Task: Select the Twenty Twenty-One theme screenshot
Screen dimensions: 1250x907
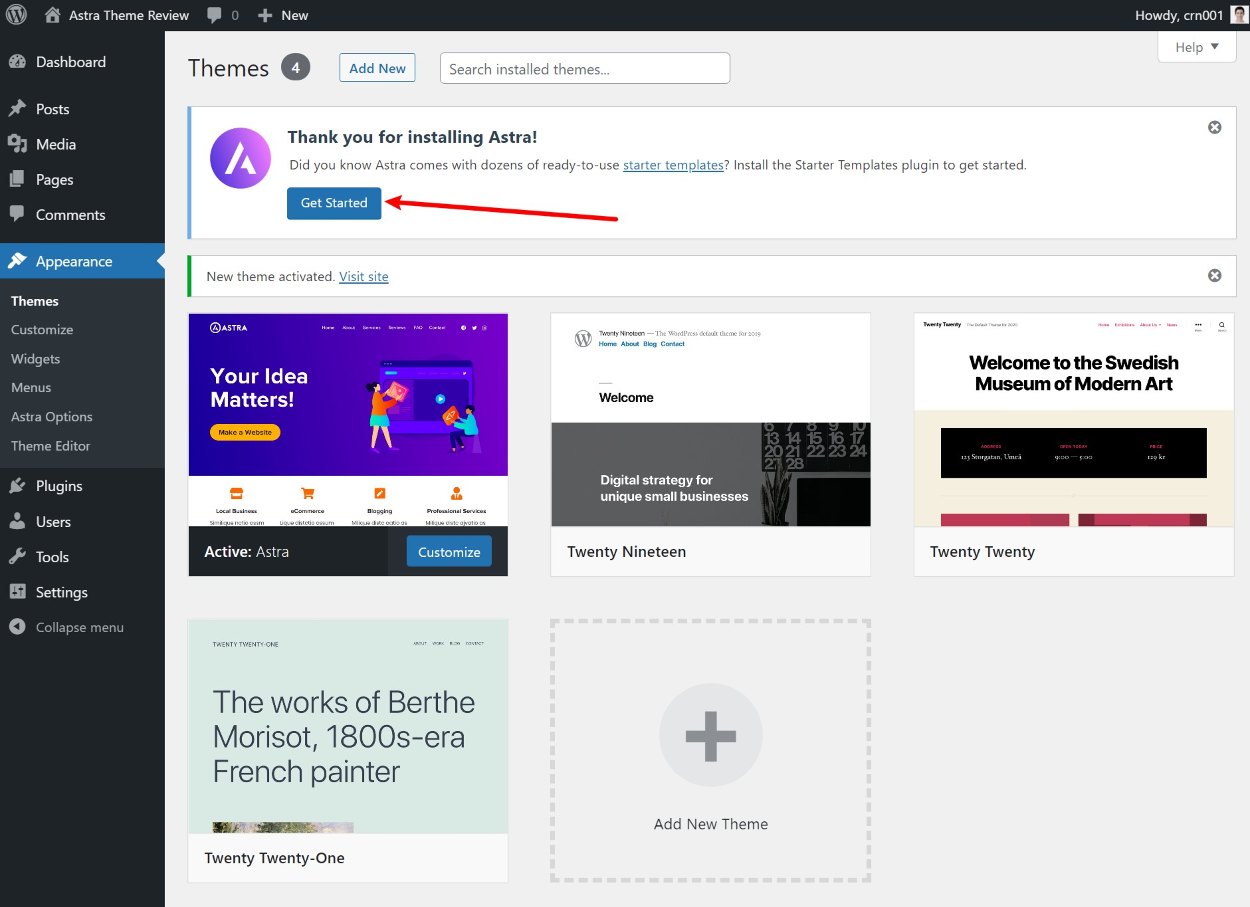Action: 348,727
